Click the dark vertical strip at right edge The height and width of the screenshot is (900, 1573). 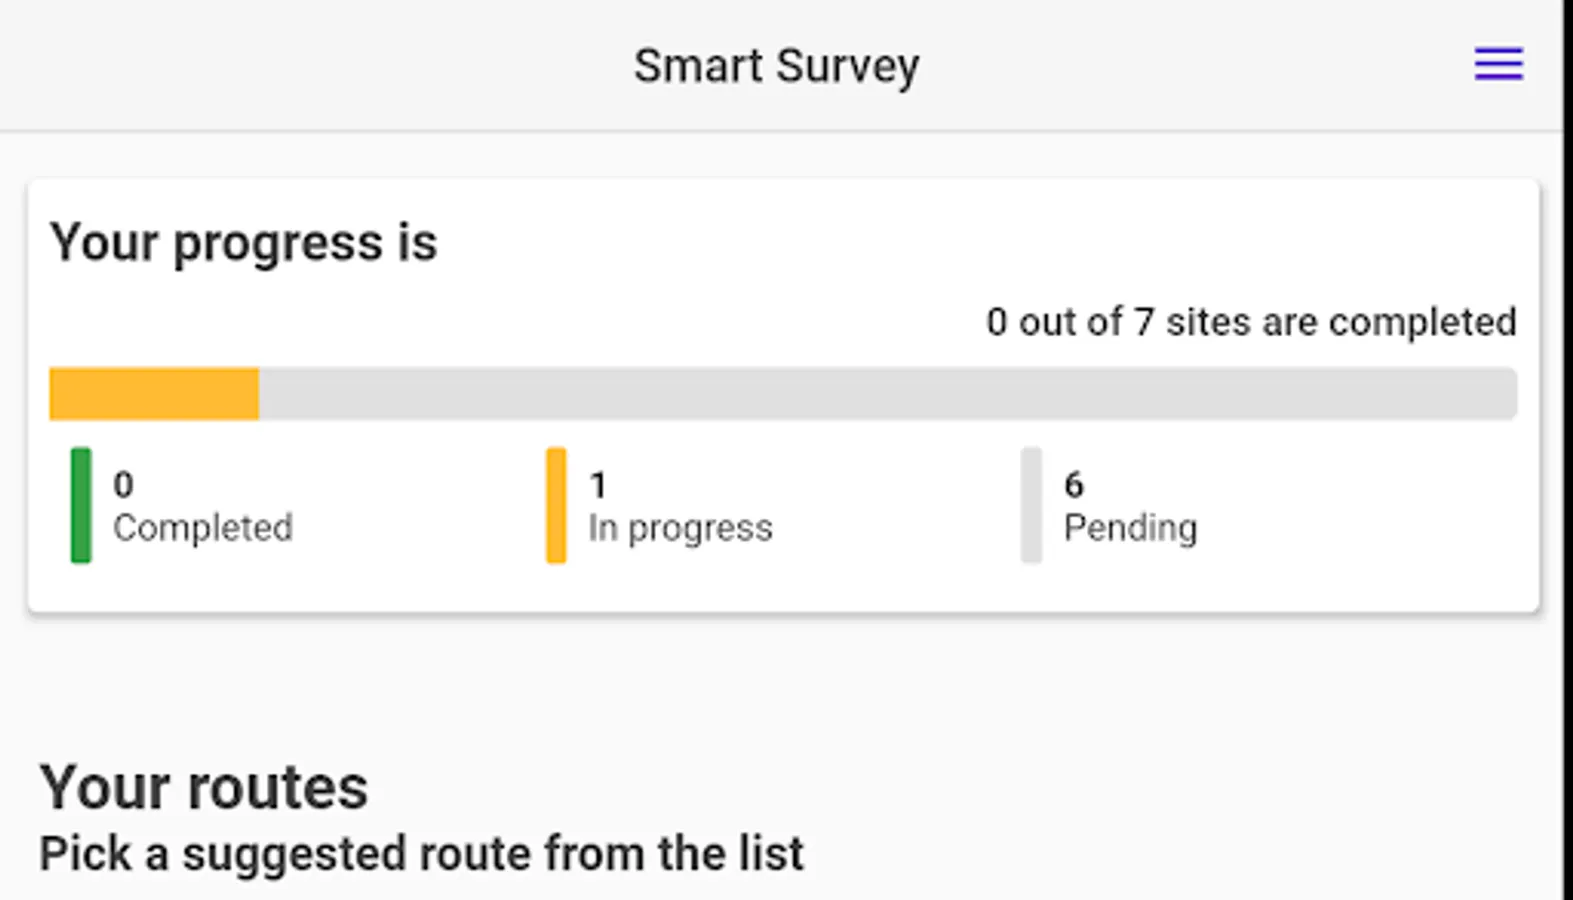1568,450
